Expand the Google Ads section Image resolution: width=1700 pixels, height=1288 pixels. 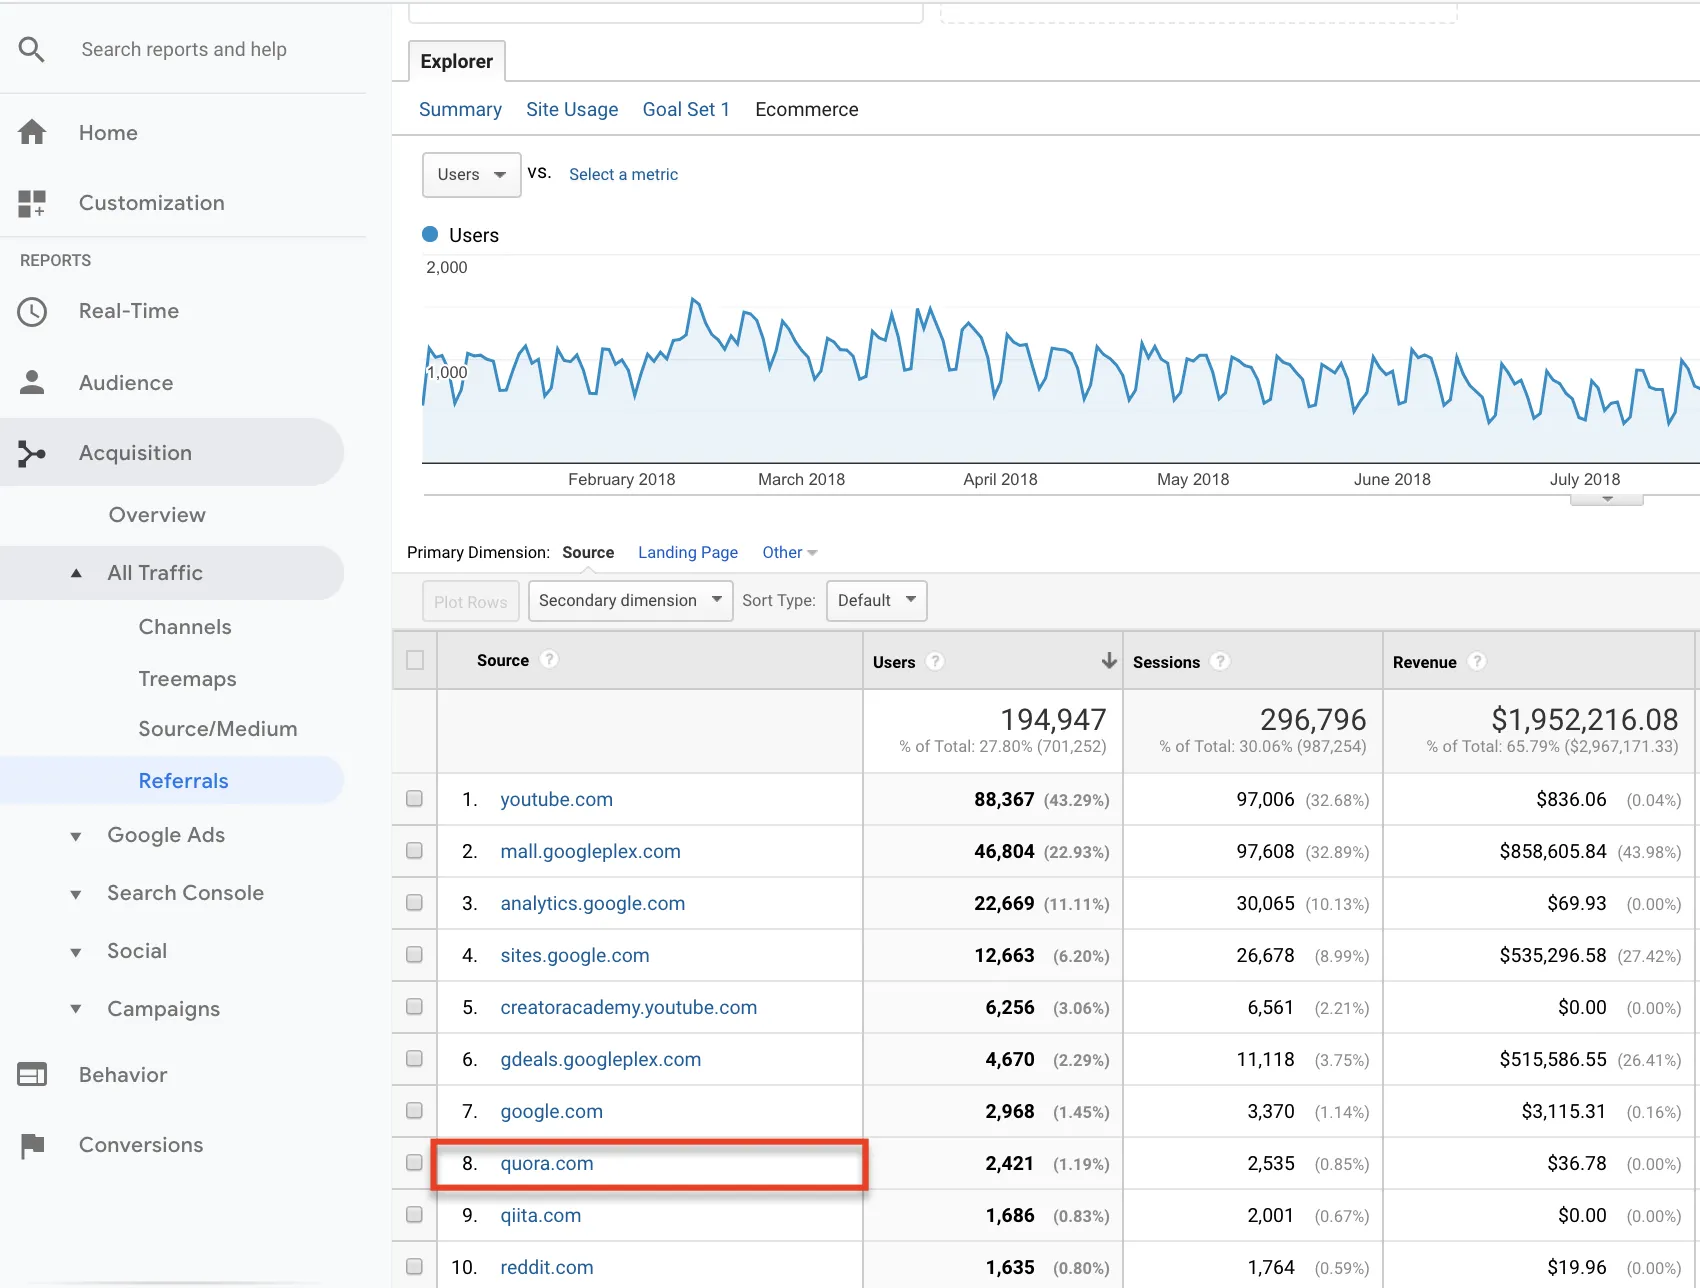pos(76,836)
